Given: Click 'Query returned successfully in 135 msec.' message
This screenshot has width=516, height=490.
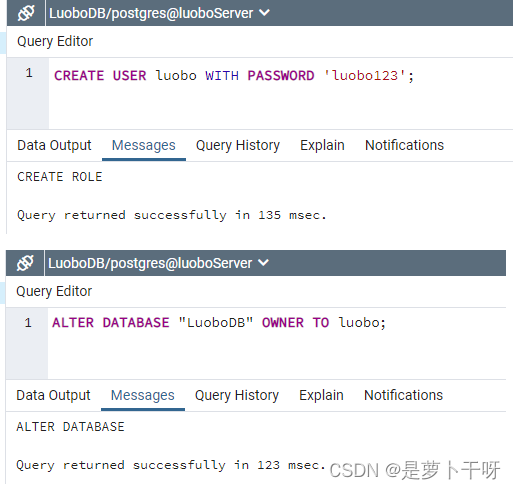Looking at the screenshot, I should click(x=172, y=215).
